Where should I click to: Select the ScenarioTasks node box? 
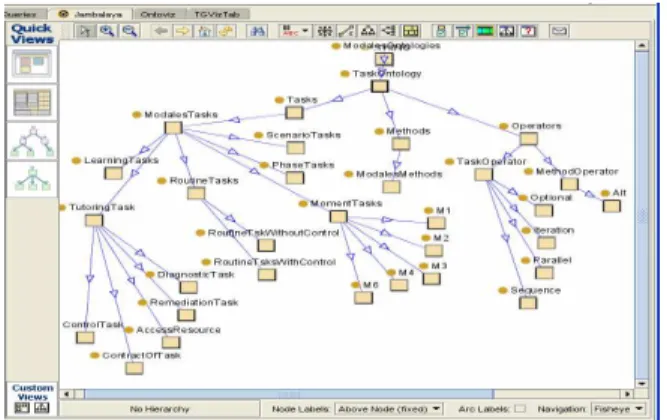296,148
